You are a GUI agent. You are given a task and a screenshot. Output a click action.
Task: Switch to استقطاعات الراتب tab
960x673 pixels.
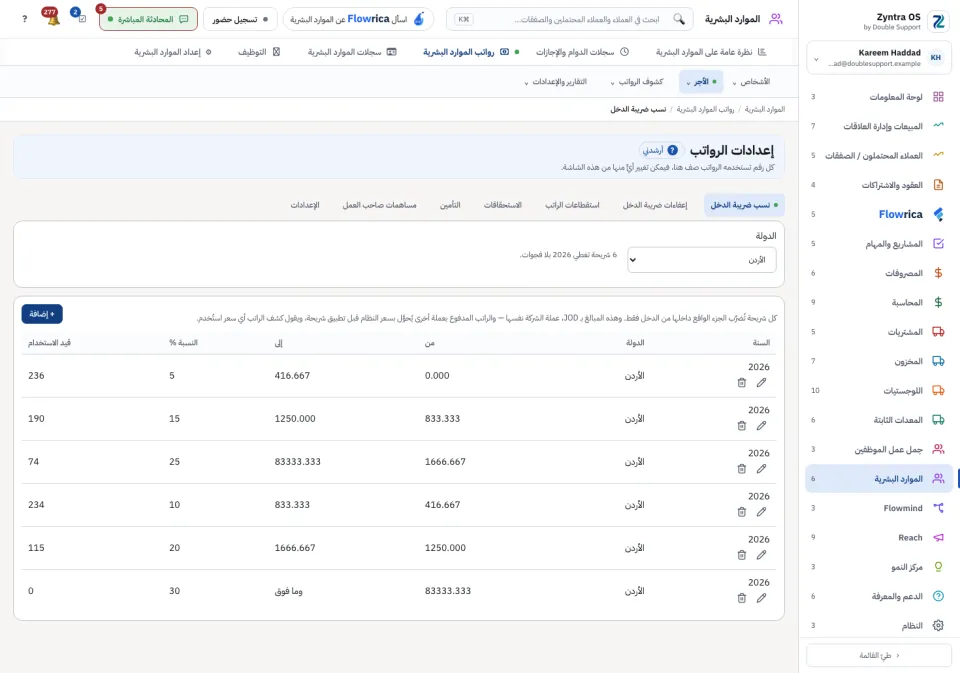pos(572,205)
